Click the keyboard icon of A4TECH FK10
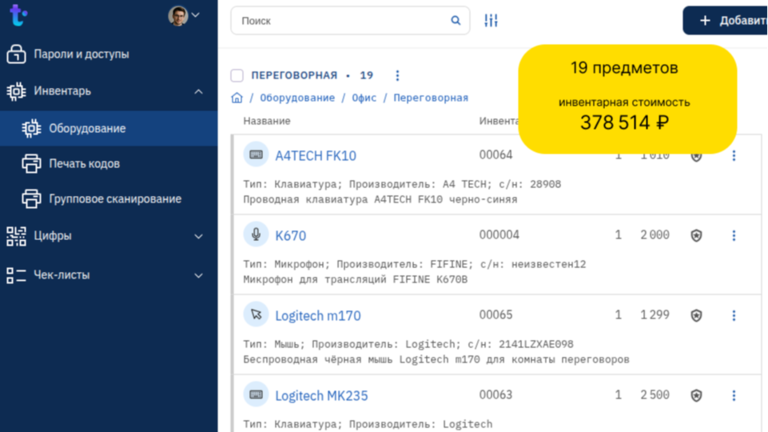This screenshot has width=768, height=432. coord(256,155)
